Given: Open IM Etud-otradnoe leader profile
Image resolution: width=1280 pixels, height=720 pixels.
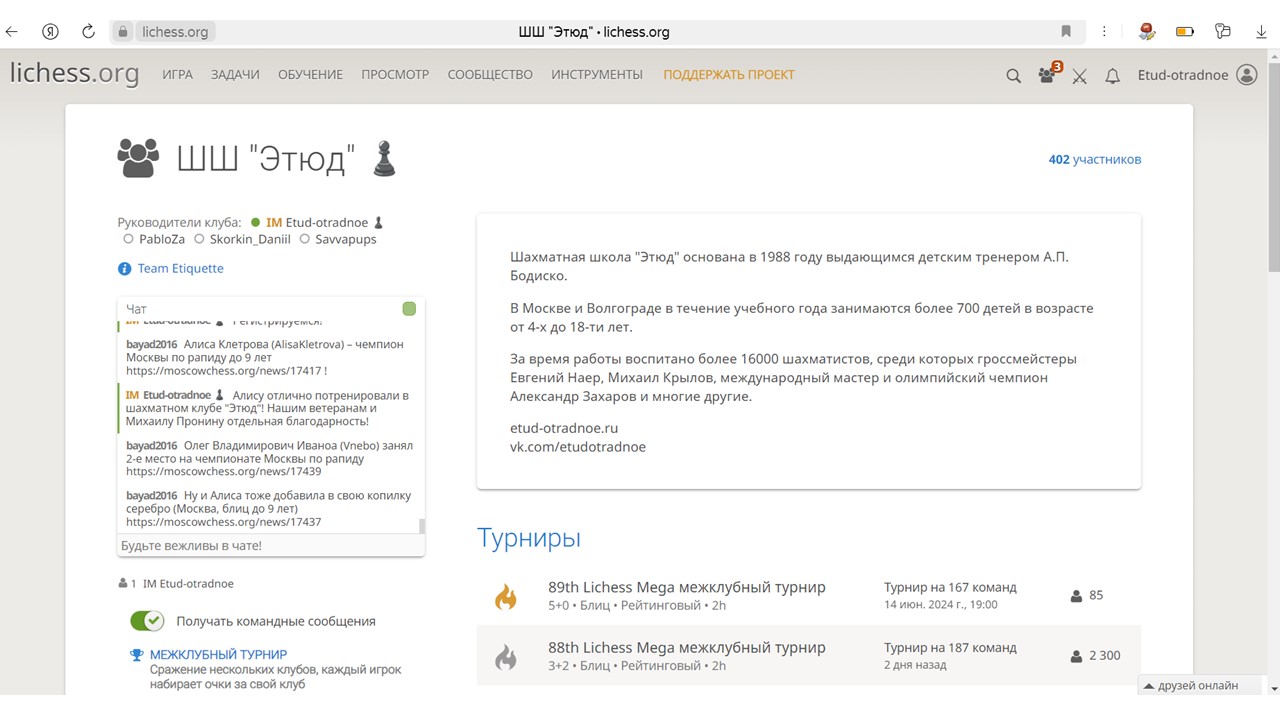Looking at the screenshot, I should [x=317, y=223].
